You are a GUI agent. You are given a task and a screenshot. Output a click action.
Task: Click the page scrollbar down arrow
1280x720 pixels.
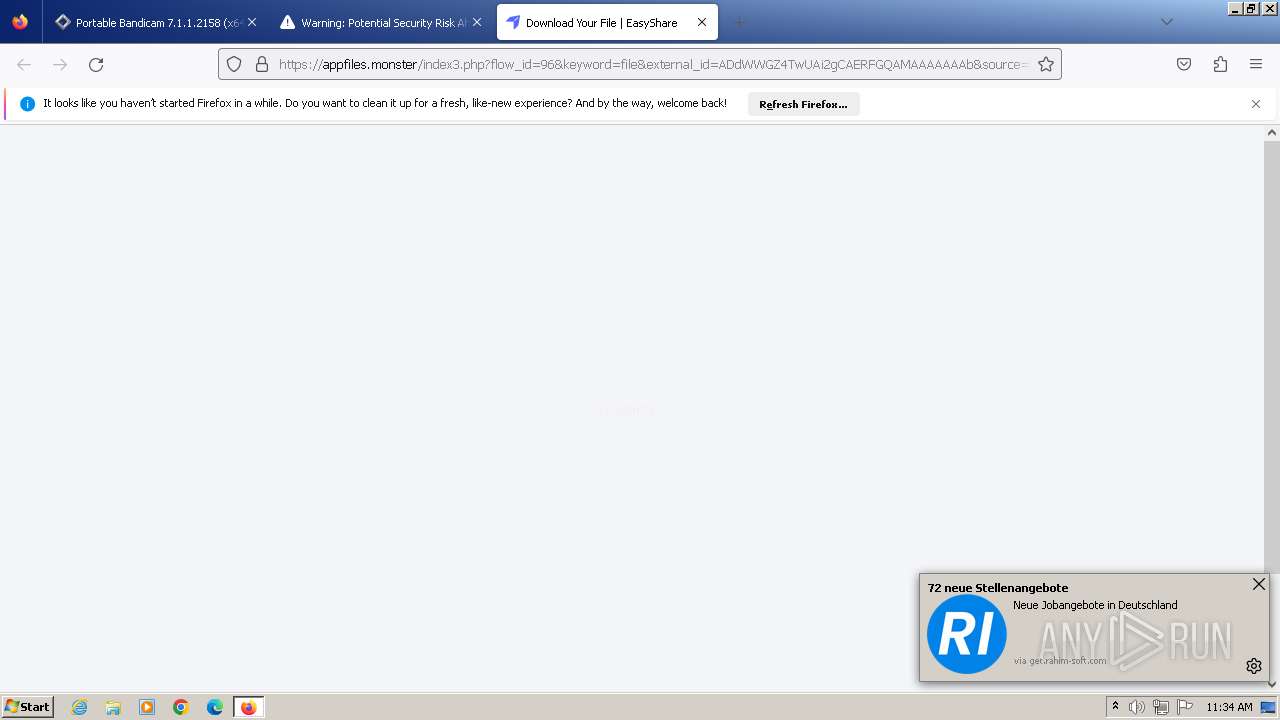pos(1272,684)
